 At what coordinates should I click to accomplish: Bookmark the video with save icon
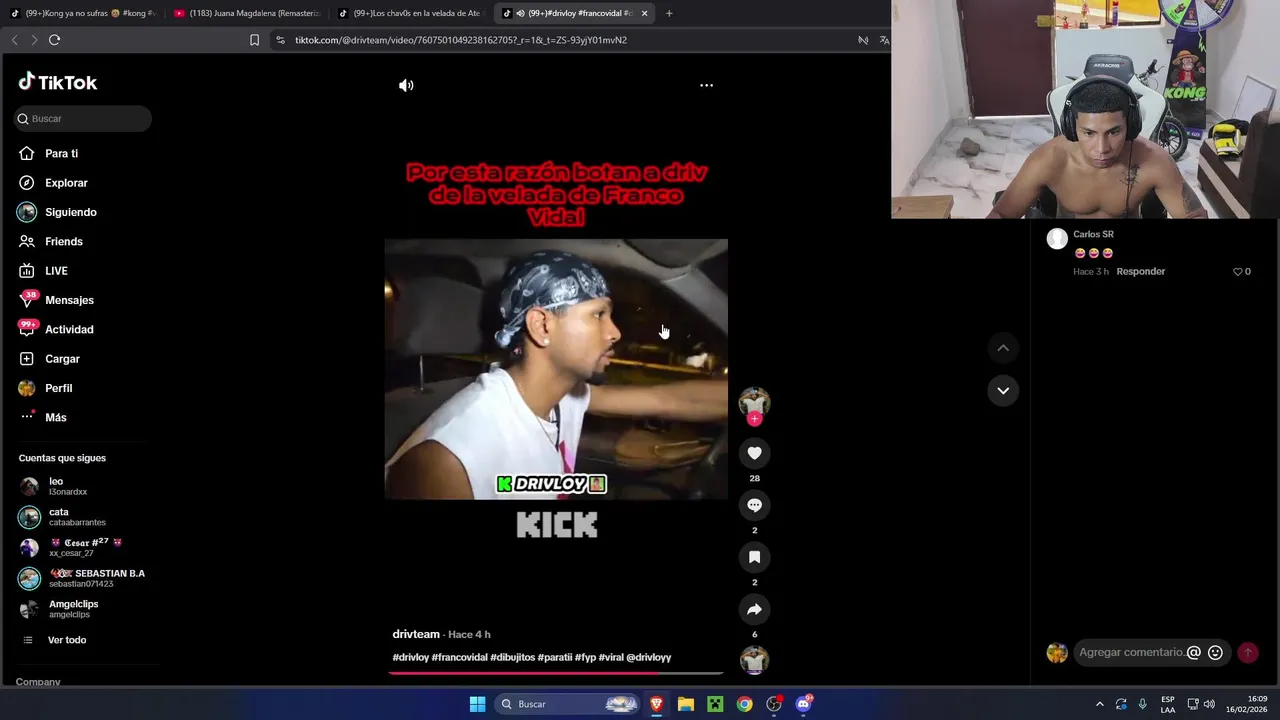coord(754,557)
